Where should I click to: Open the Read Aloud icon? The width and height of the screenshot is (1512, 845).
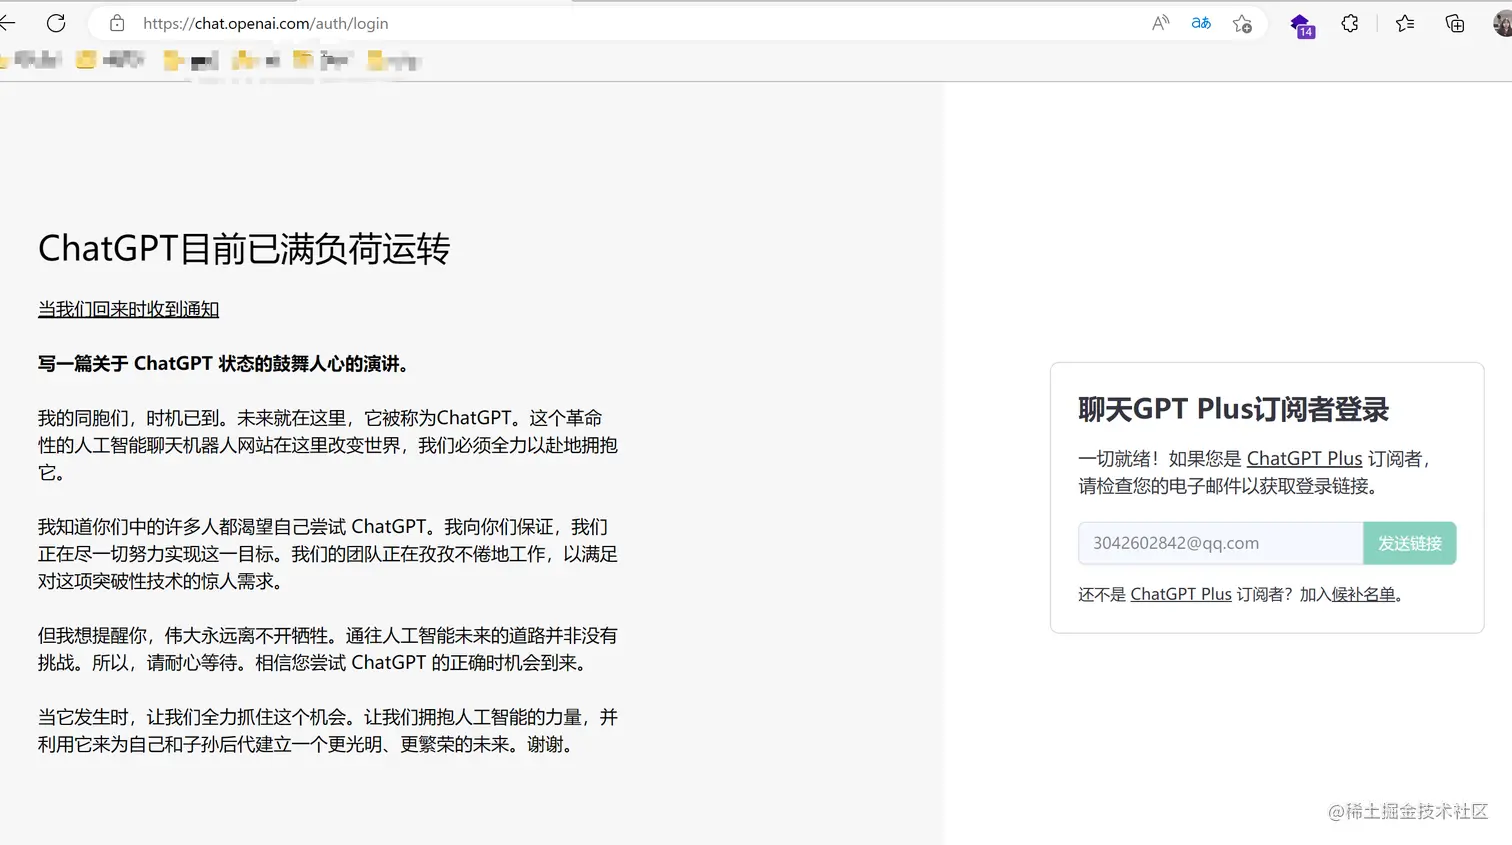pyautogui.click(x=1160, y=23)
